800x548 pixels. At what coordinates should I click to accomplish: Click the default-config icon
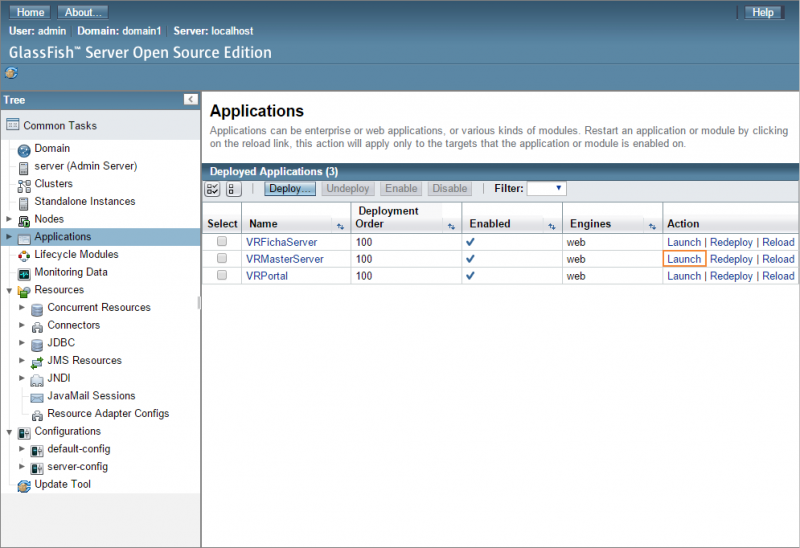37,451
